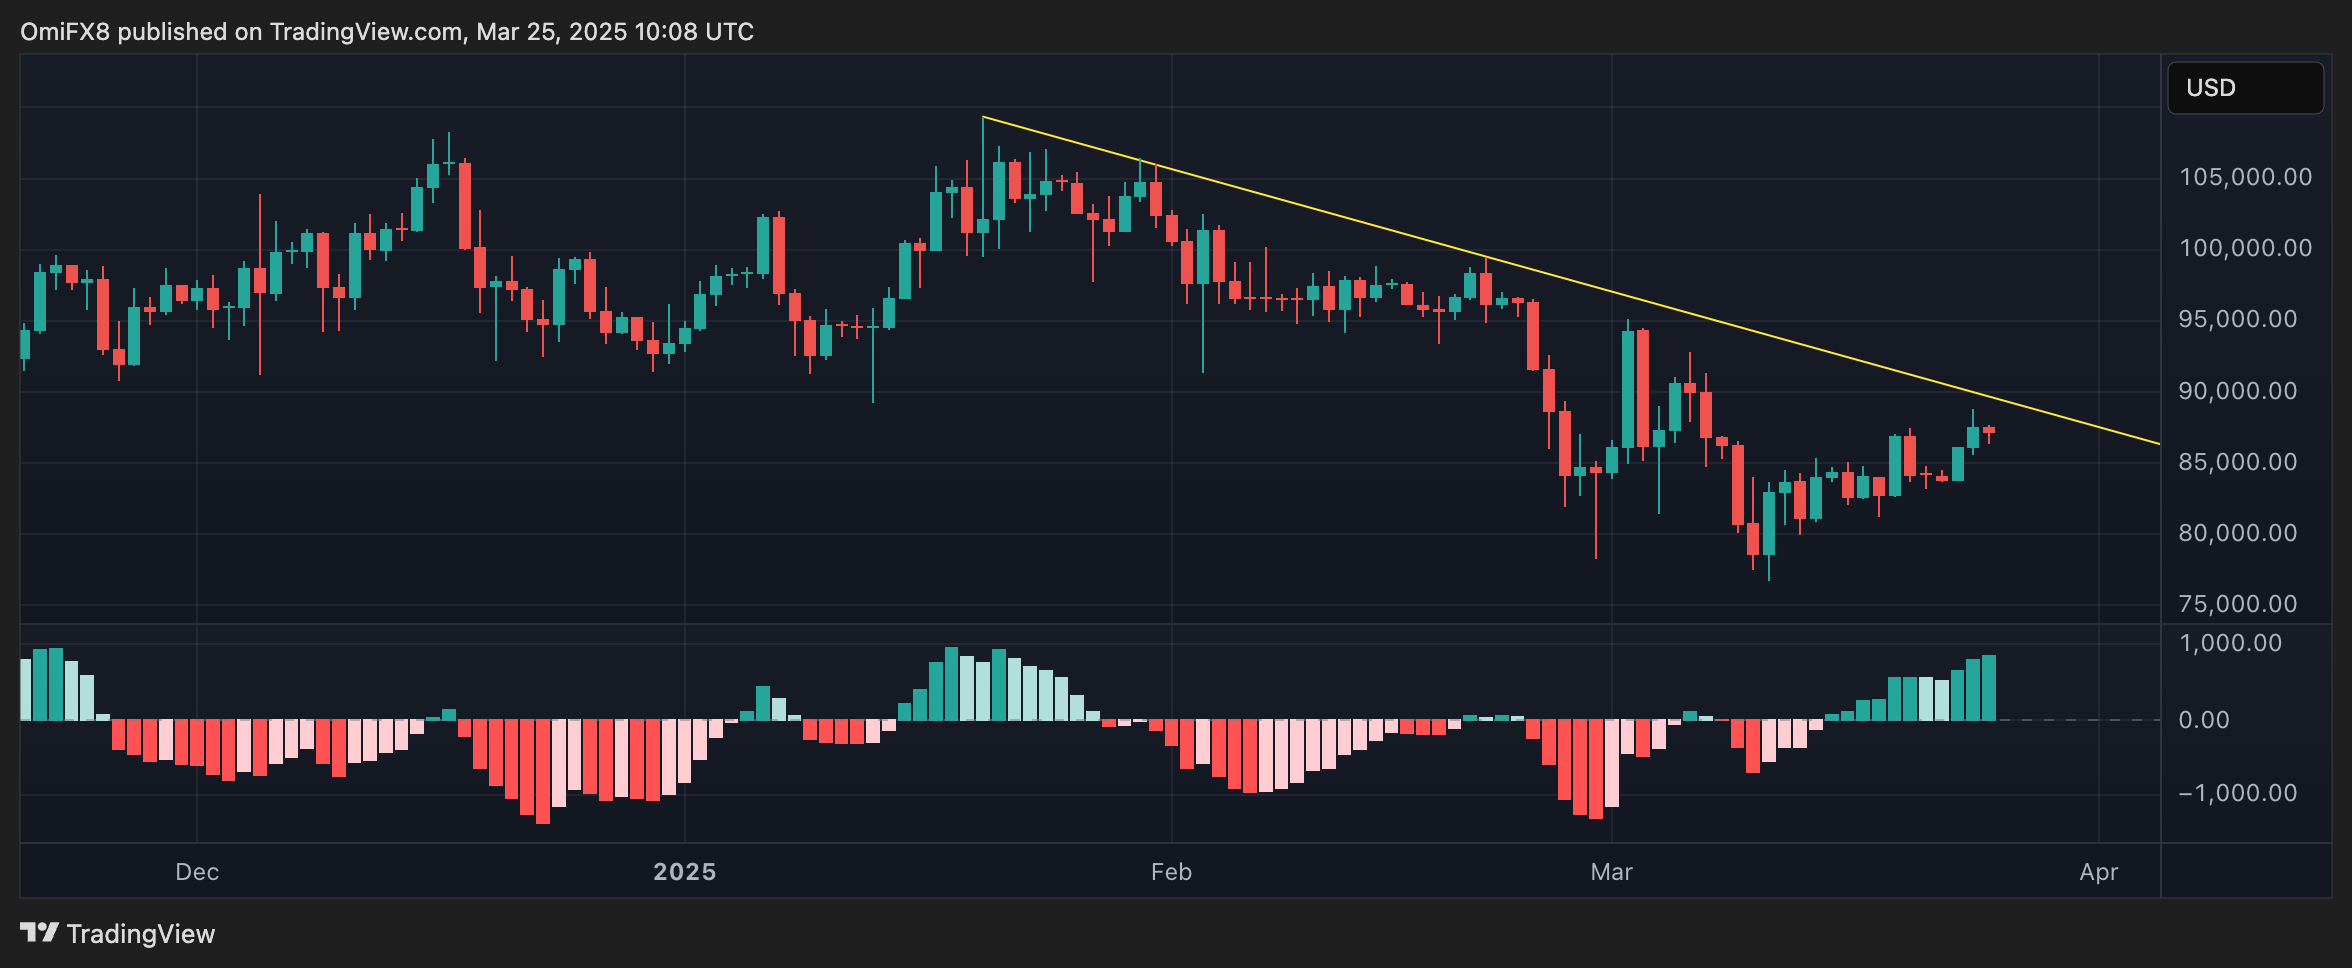This screenshot has height=968, width=2352.
Task: Click the 1,000.00 histogram scale label
Action: tap(2230, 643)
